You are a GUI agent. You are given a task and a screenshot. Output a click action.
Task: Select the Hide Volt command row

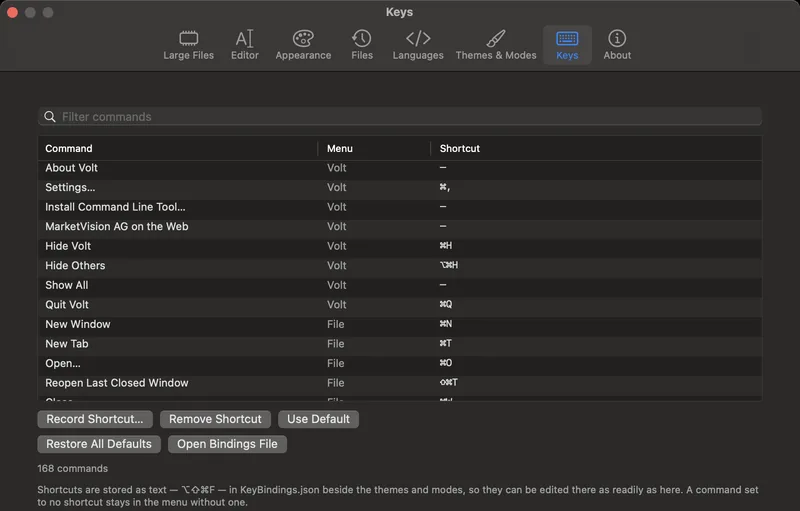click(x=399, y=246)
